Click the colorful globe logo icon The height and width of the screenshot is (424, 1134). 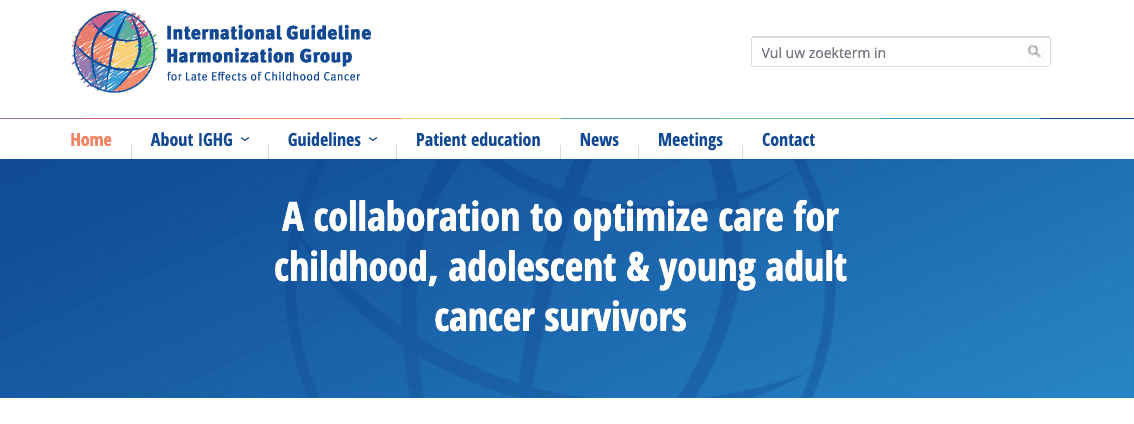114,52
